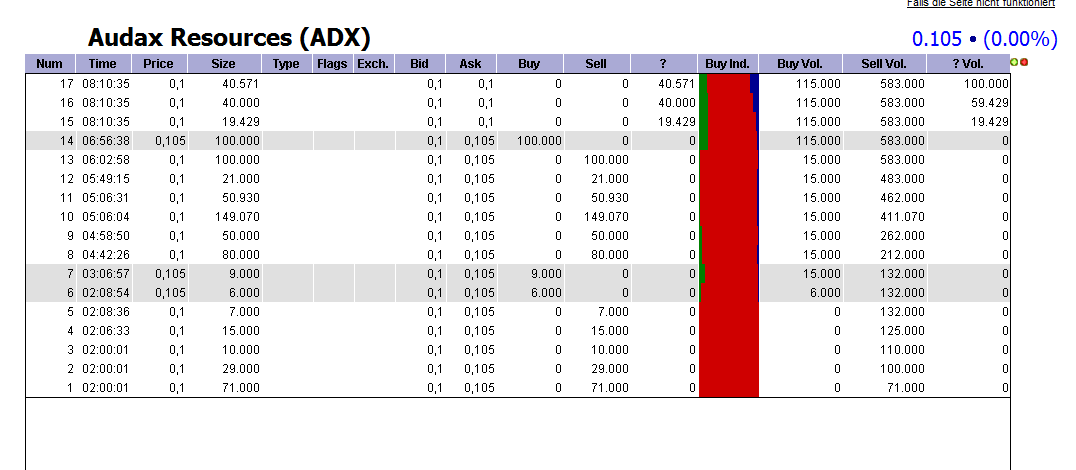Select the trade time 04:42:26
The height and width of the screenshot is (470, 1076).
point(106,255)
